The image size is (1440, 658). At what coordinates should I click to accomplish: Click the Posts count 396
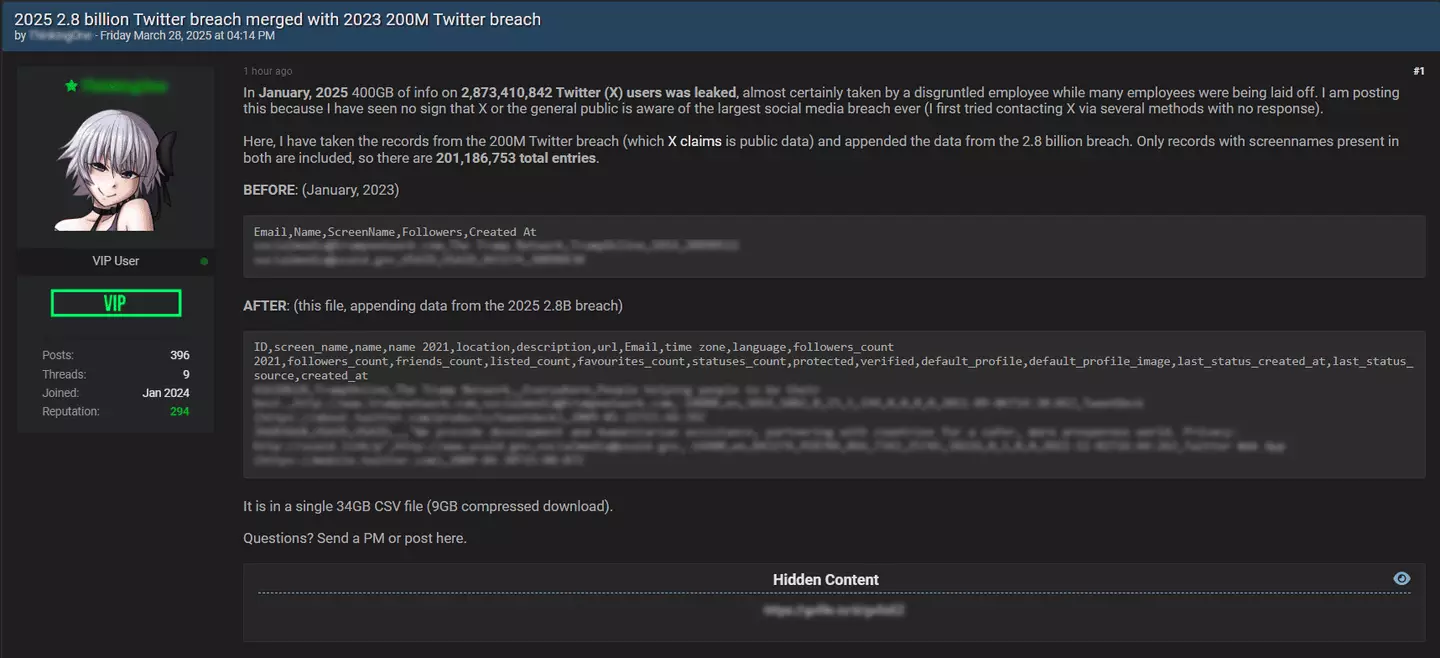[x=179, y=355]
